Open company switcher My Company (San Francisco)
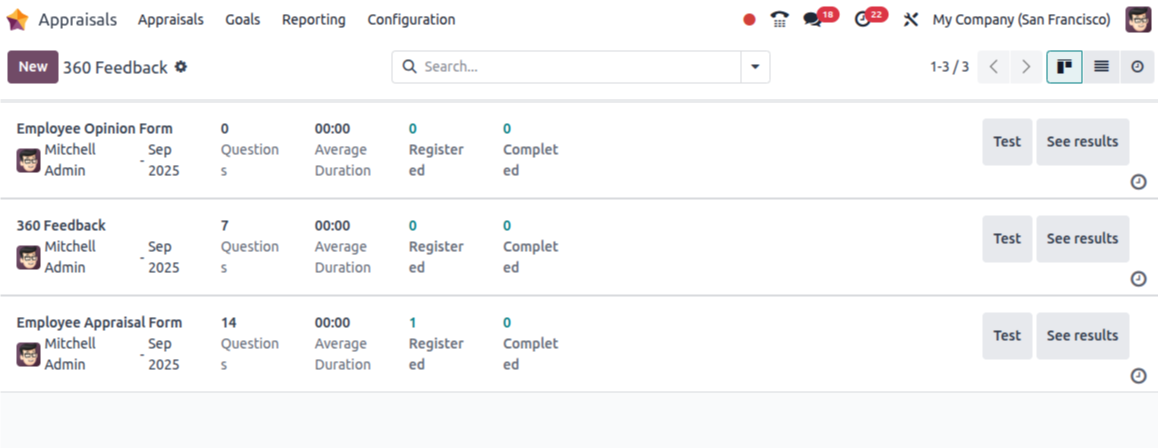 click(1021, 20)
